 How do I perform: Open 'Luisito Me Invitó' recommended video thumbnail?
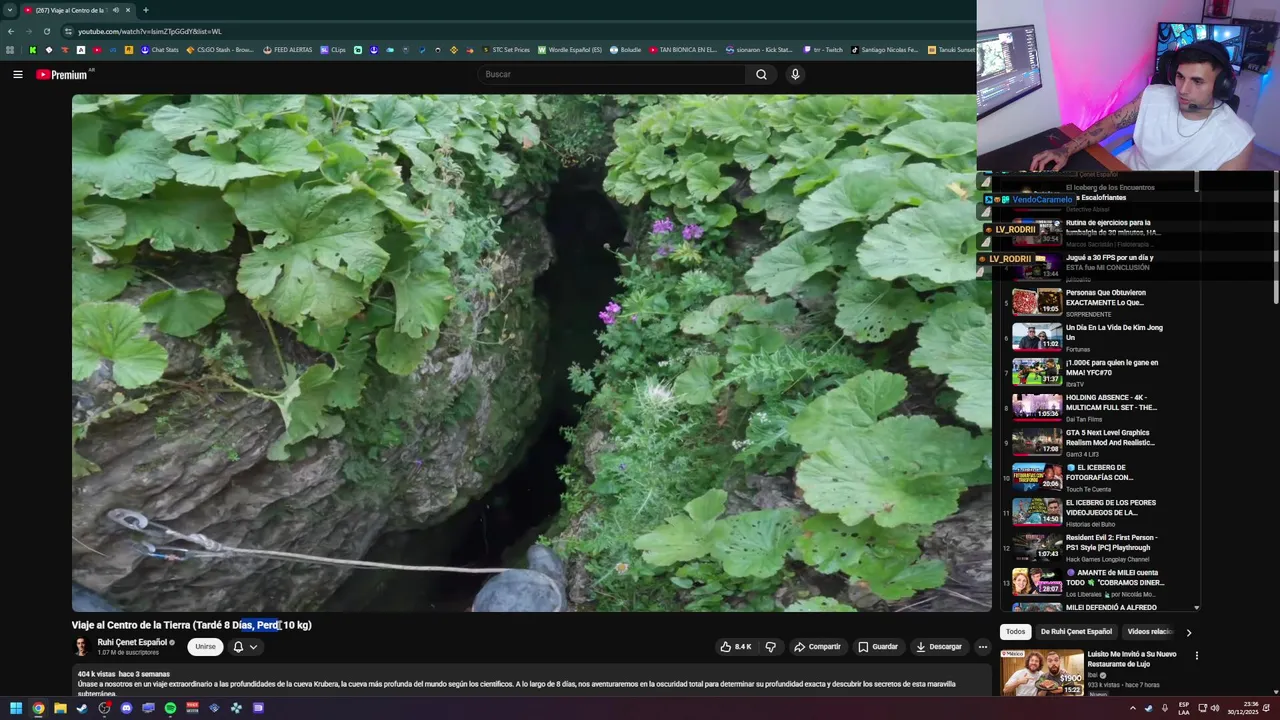(1042, 672)
